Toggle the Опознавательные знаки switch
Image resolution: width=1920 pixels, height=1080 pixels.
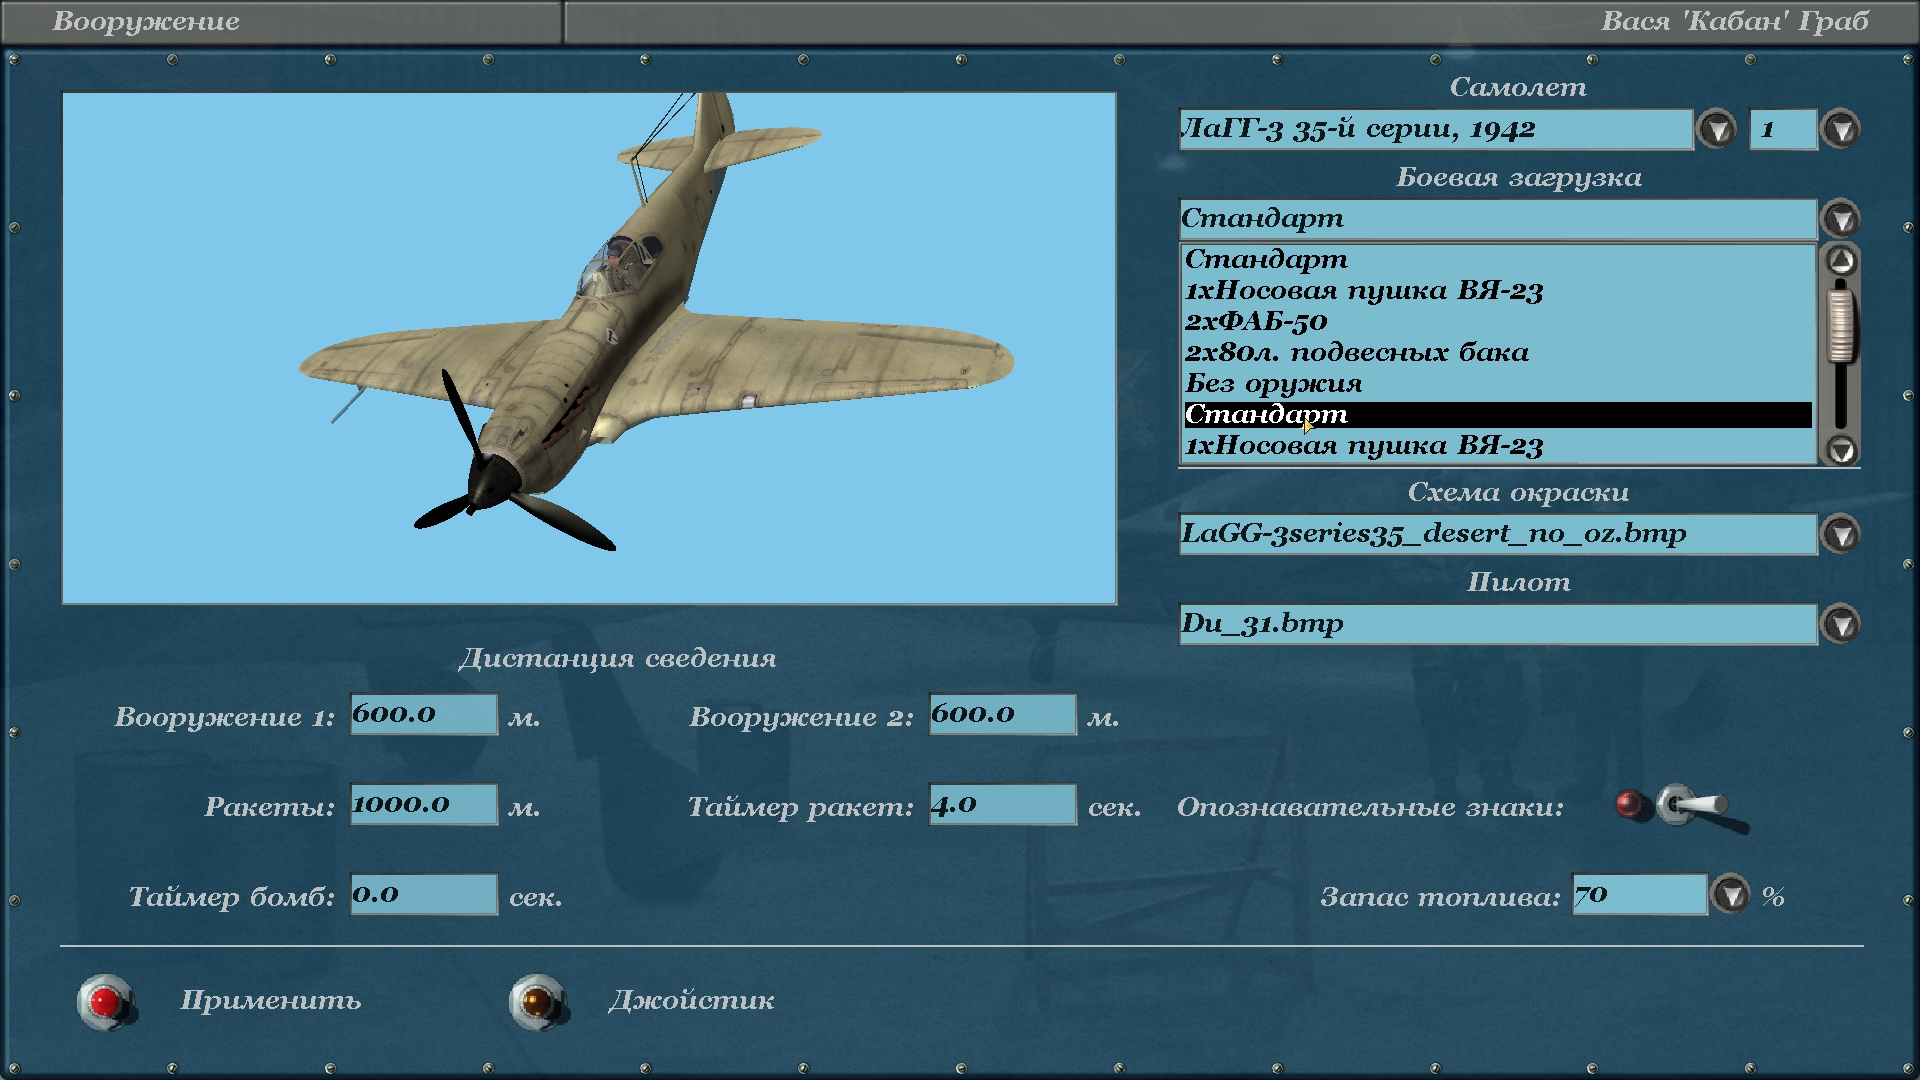tap(1690, 805)
